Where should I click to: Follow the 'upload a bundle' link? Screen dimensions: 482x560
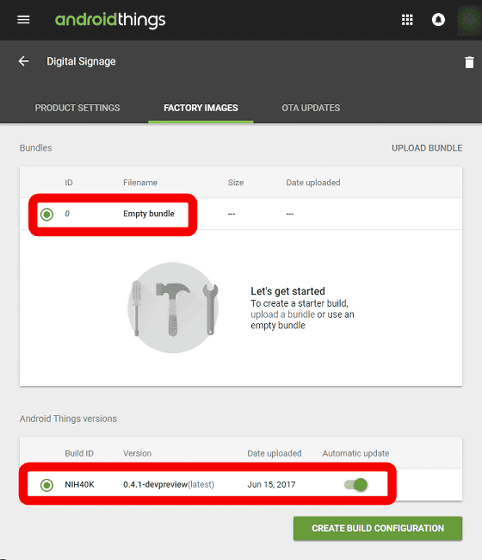coord(282,314)
